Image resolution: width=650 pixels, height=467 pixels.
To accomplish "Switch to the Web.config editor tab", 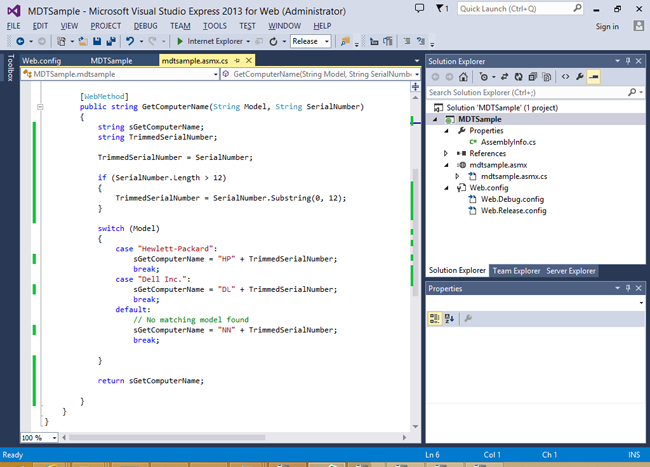I will pyautogui.click(x=41, y=61).
